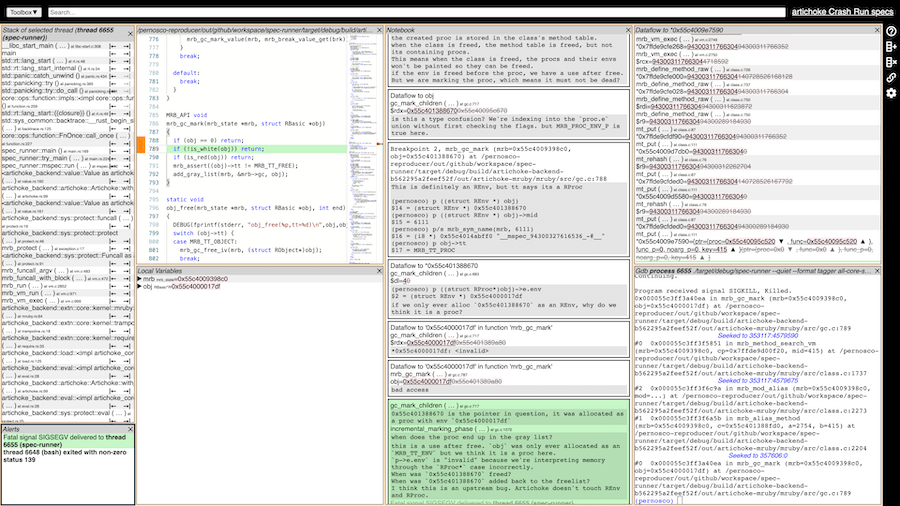Jump to end of __libc_start_main frame
Viewport: 900px width, 506px height.
[x=127, y=46]
